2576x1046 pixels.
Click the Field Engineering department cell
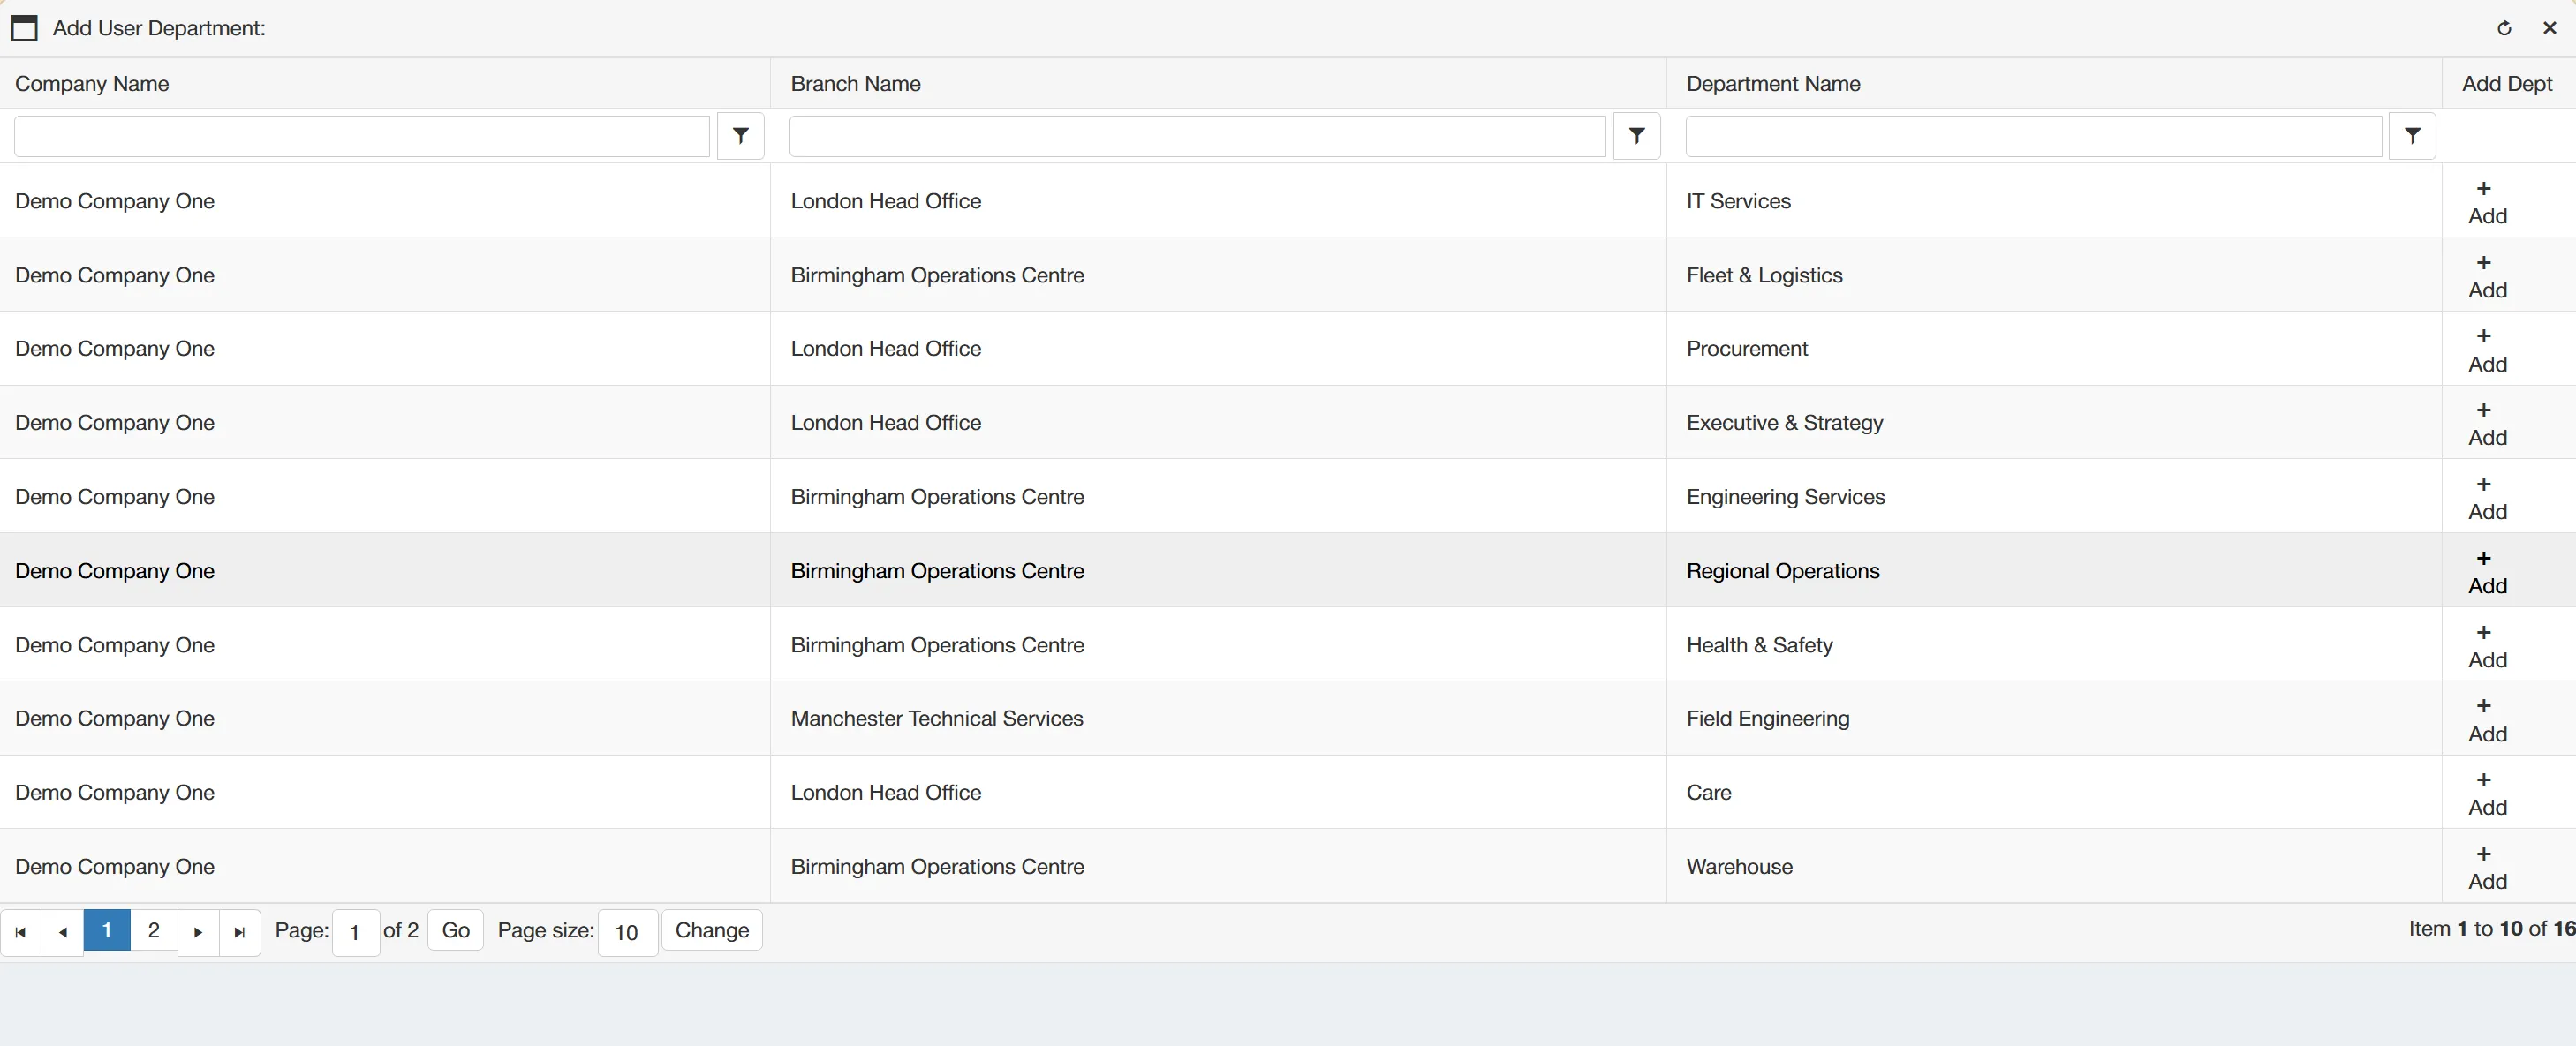click(2054, 719)
